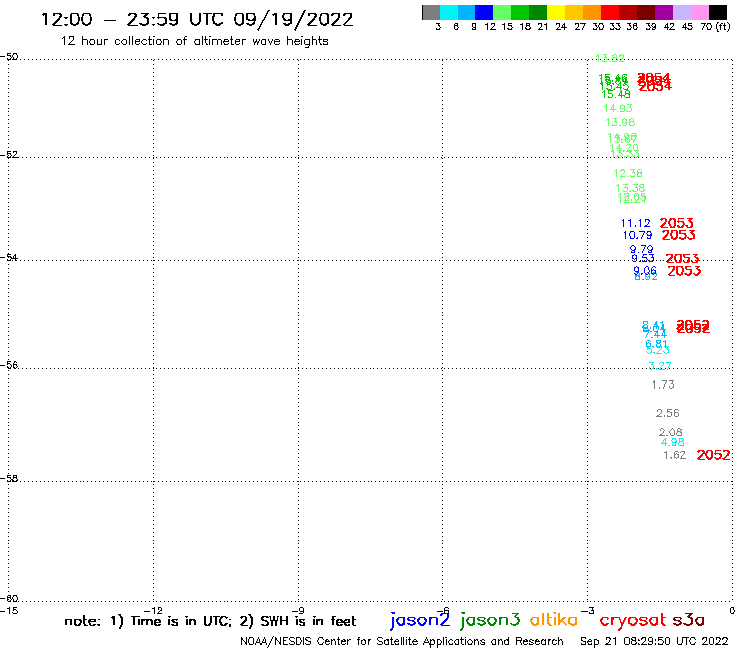
Task: Click the -56 latitude axis label
Action: pos(9,365)
